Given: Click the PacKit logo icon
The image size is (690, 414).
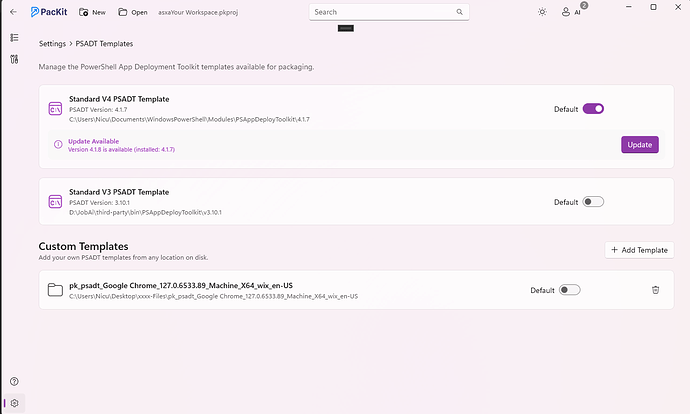Looking at the screenshot, I should 36,12.
